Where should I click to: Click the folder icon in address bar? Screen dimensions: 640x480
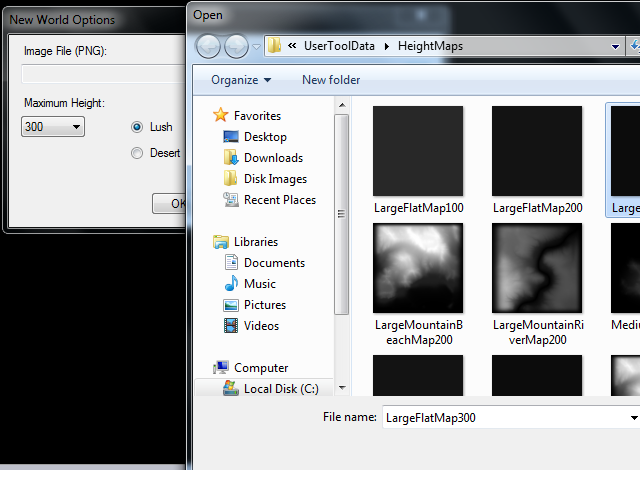274,46
